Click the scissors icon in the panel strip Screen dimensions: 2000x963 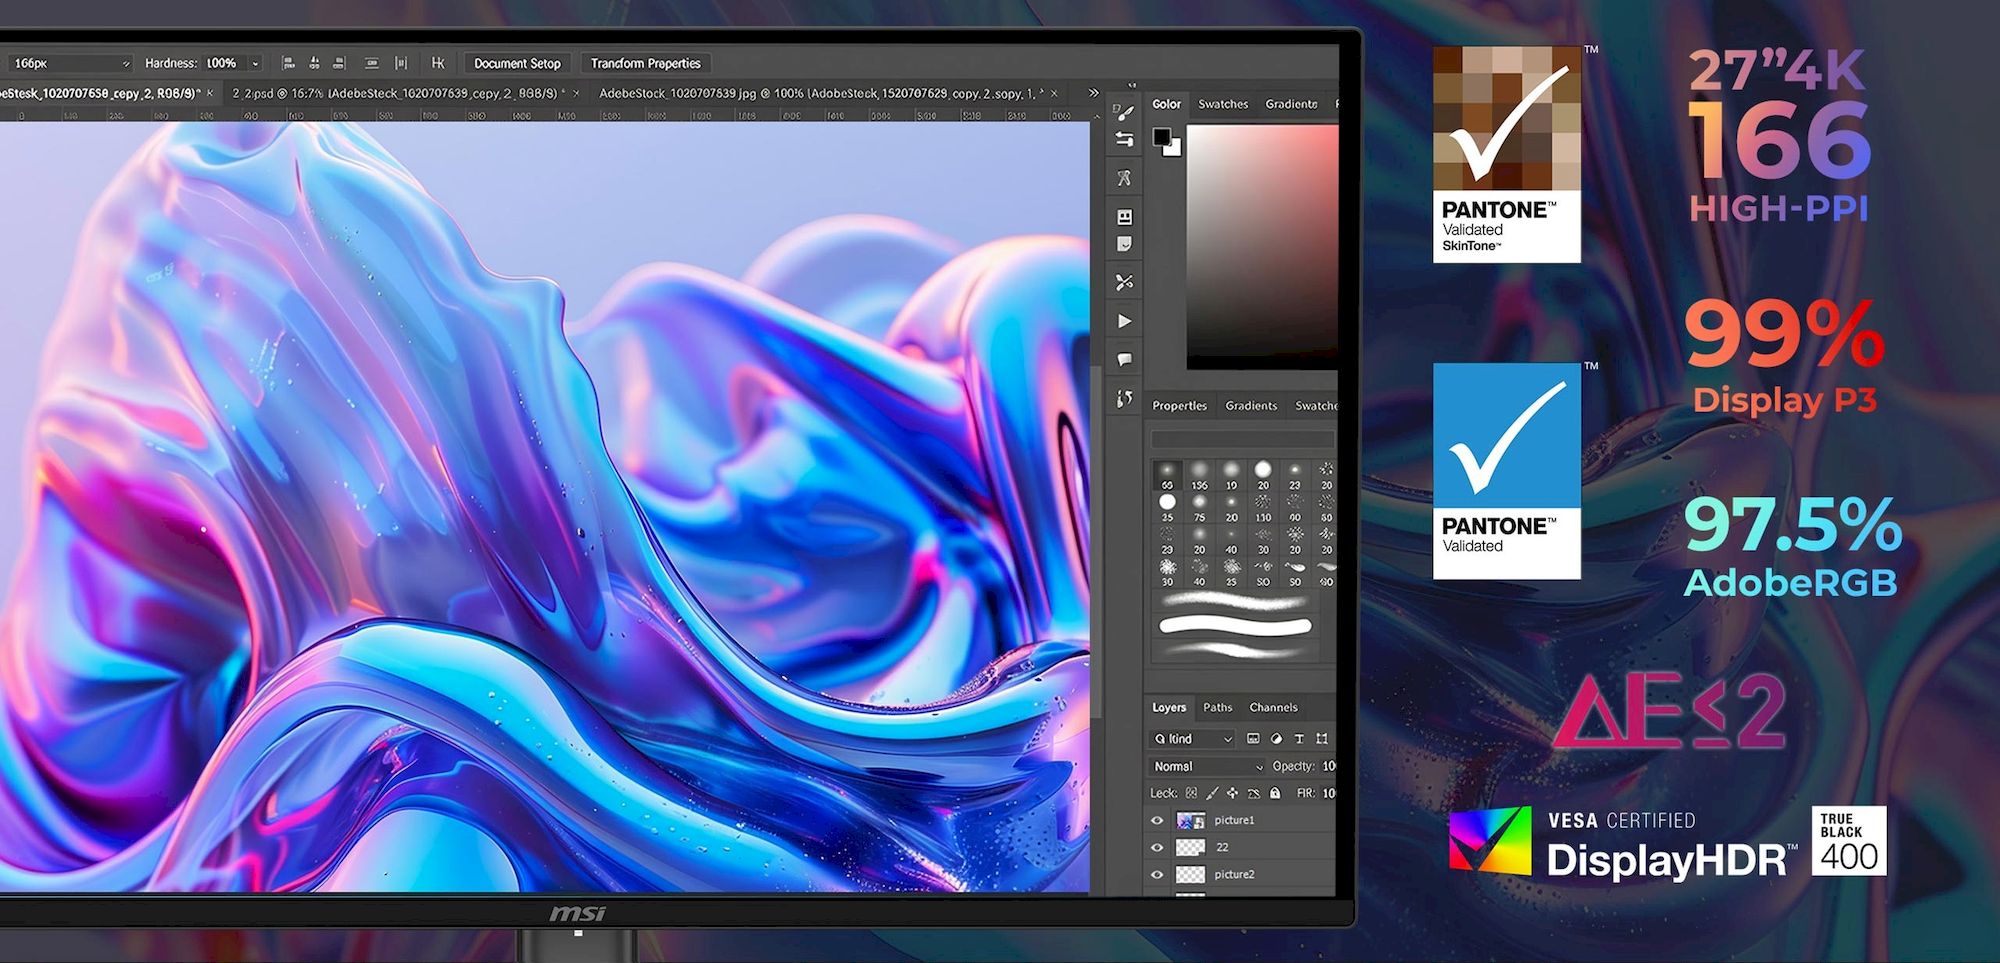tap(1124, 282)
